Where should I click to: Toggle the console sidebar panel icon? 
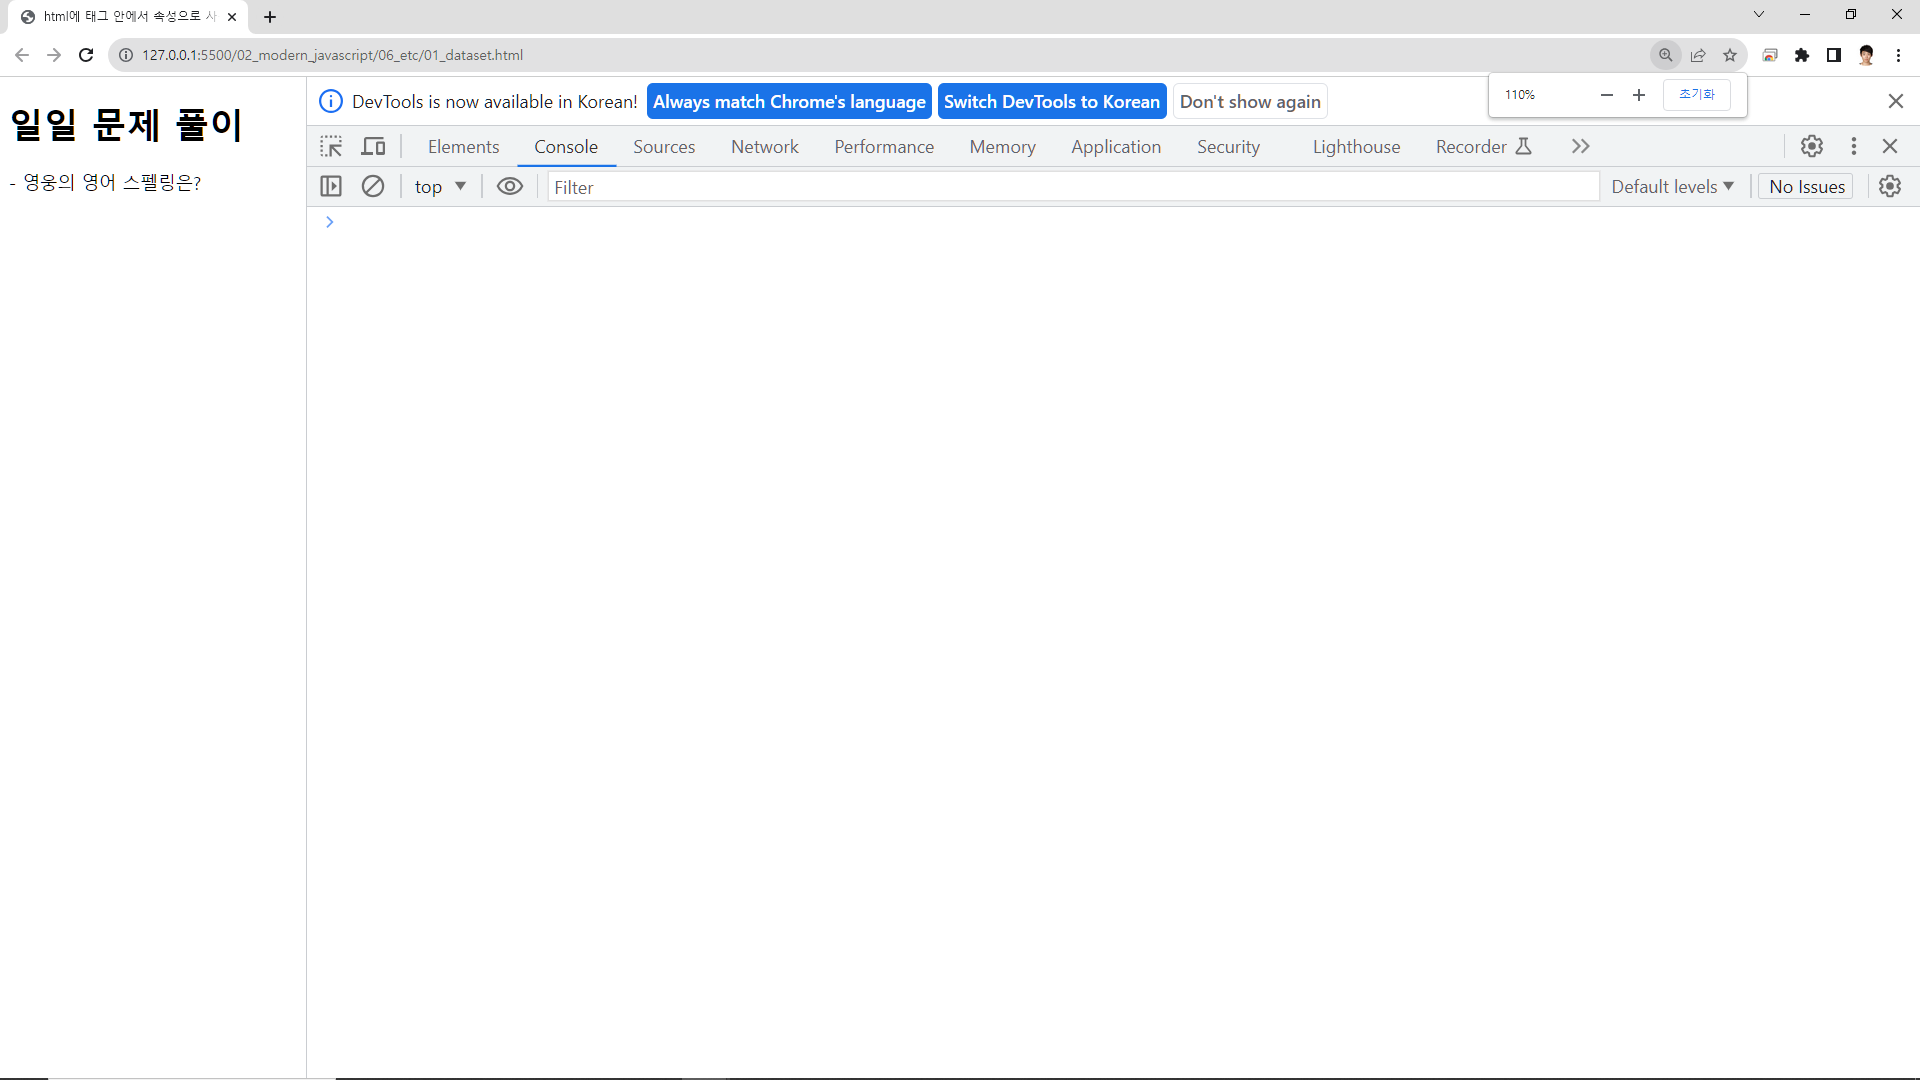[x=331, y=187]
